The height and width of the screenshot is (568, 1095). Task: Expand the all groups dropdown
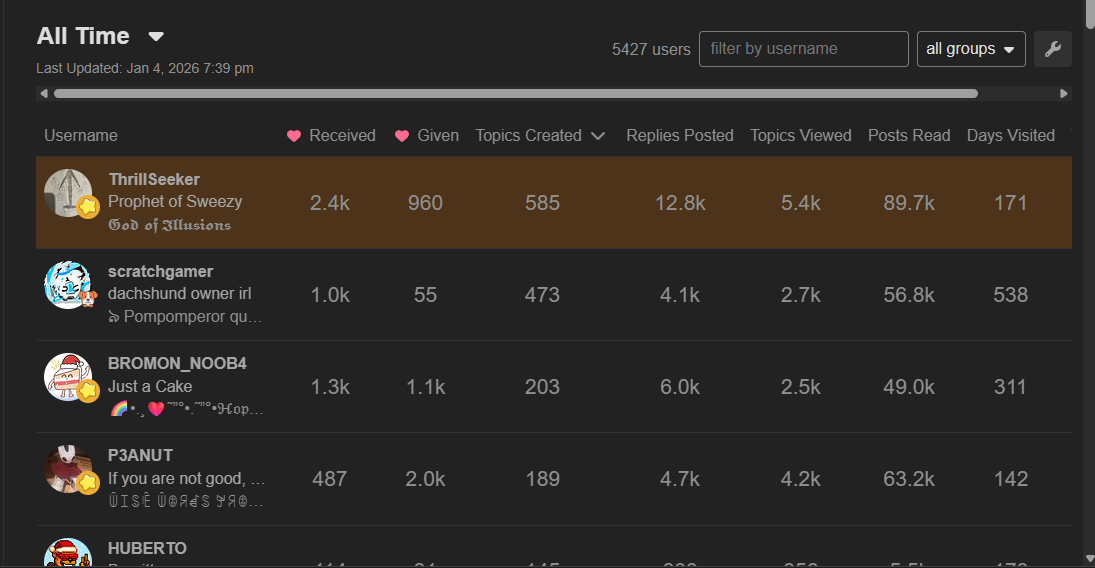coord(970,49)
